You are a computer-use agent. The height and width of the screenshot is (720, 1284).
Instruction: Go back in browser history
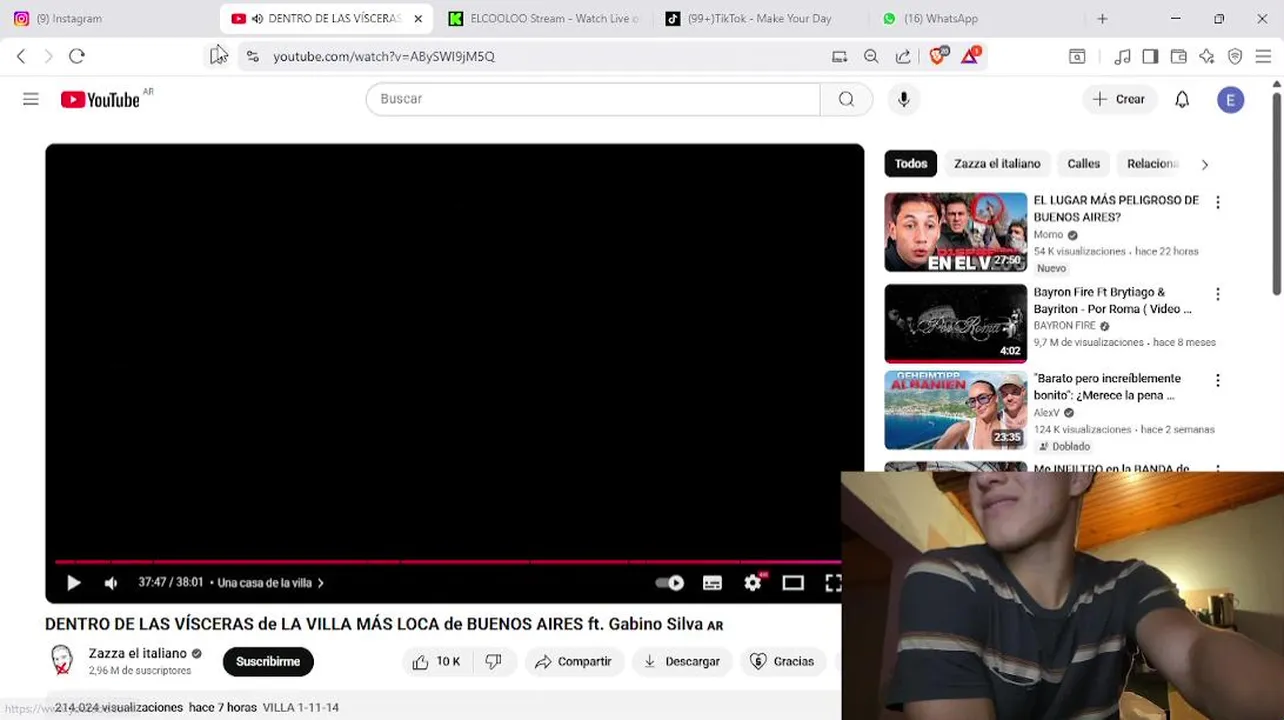coord(21,56)
